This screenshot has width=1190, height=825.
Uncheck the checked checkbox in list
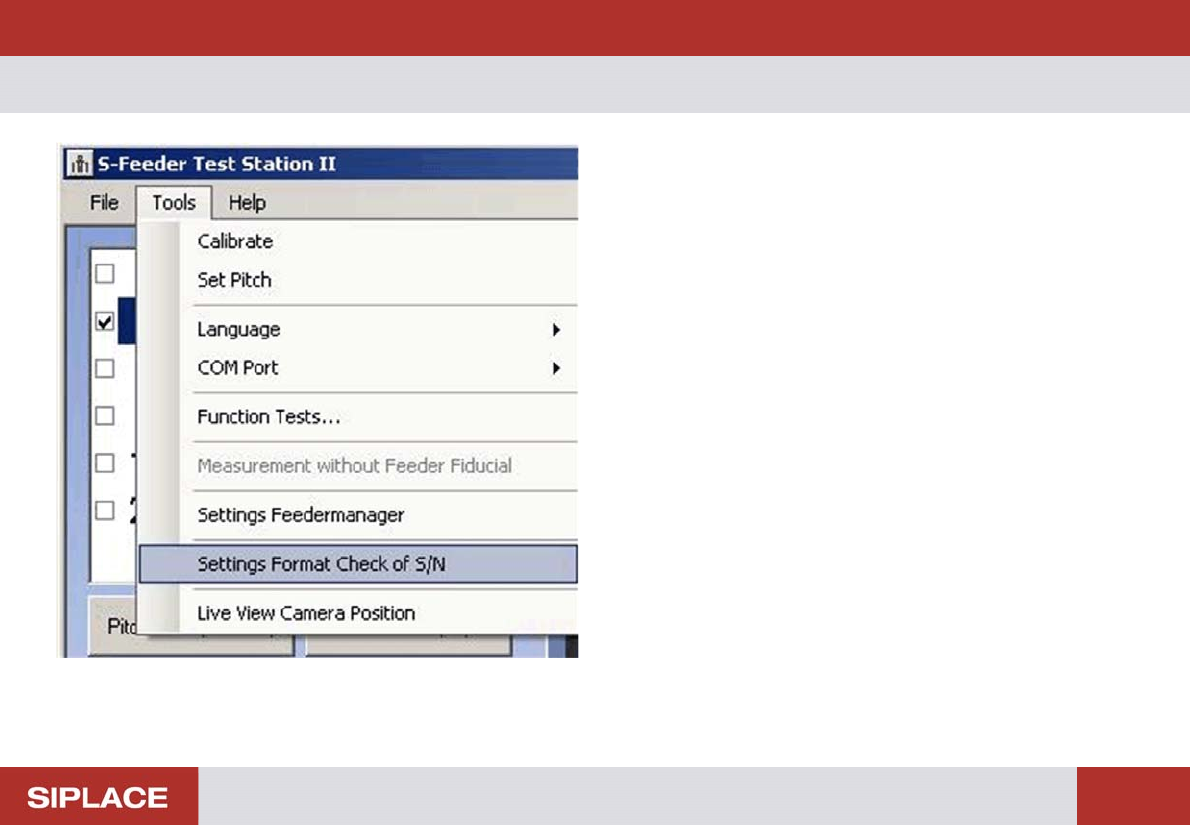pyautogui.click(x=105, y=322)
